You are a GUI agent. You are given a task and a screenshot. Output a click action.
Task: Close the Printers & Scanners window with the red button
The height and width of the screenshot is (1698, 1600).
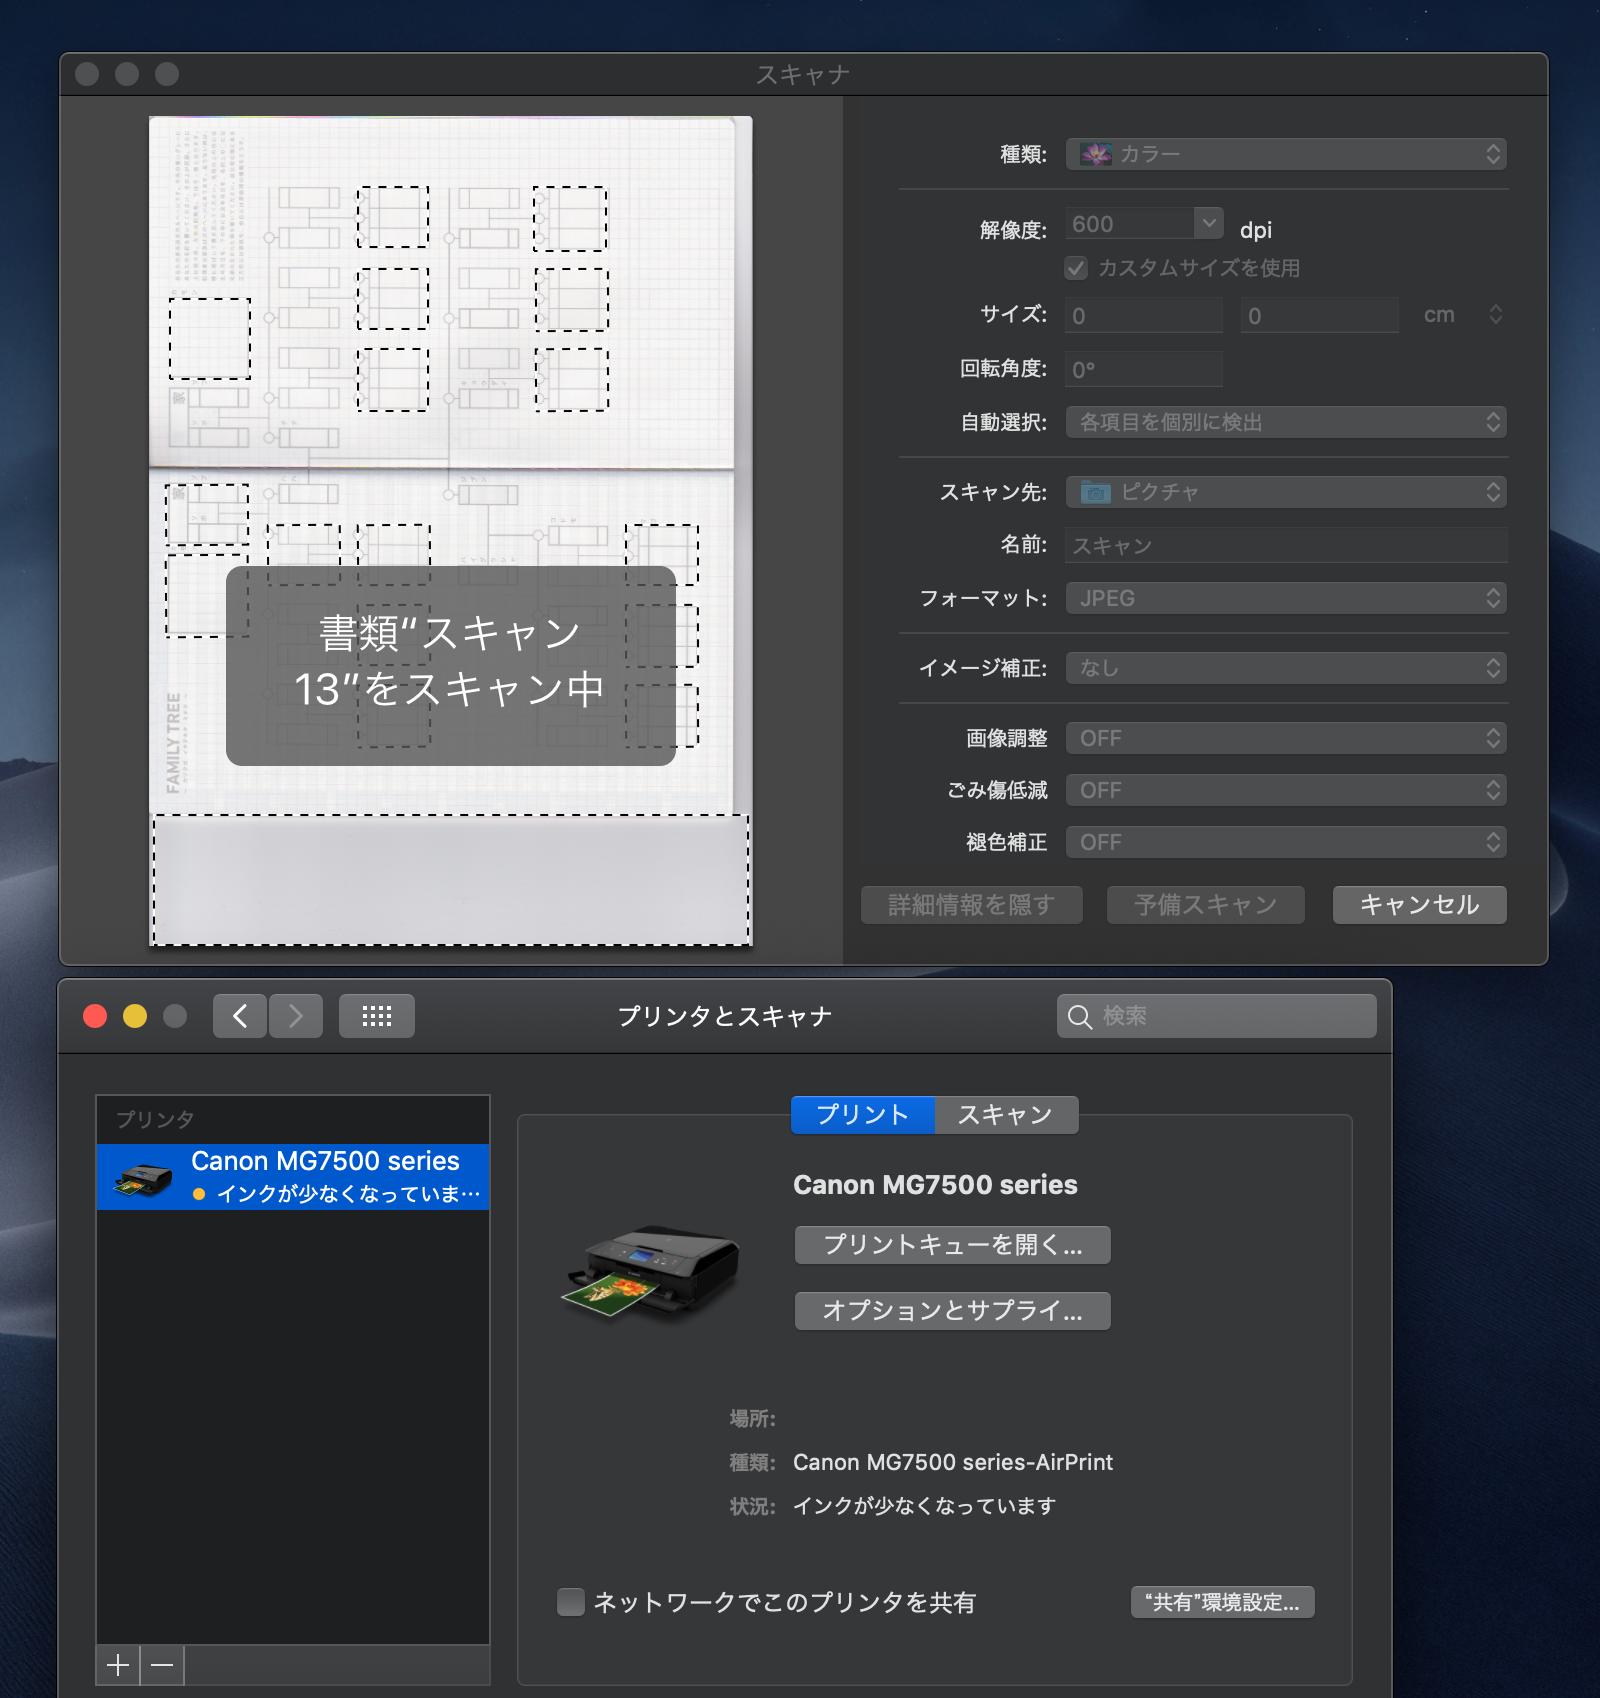coord(95,1016)
